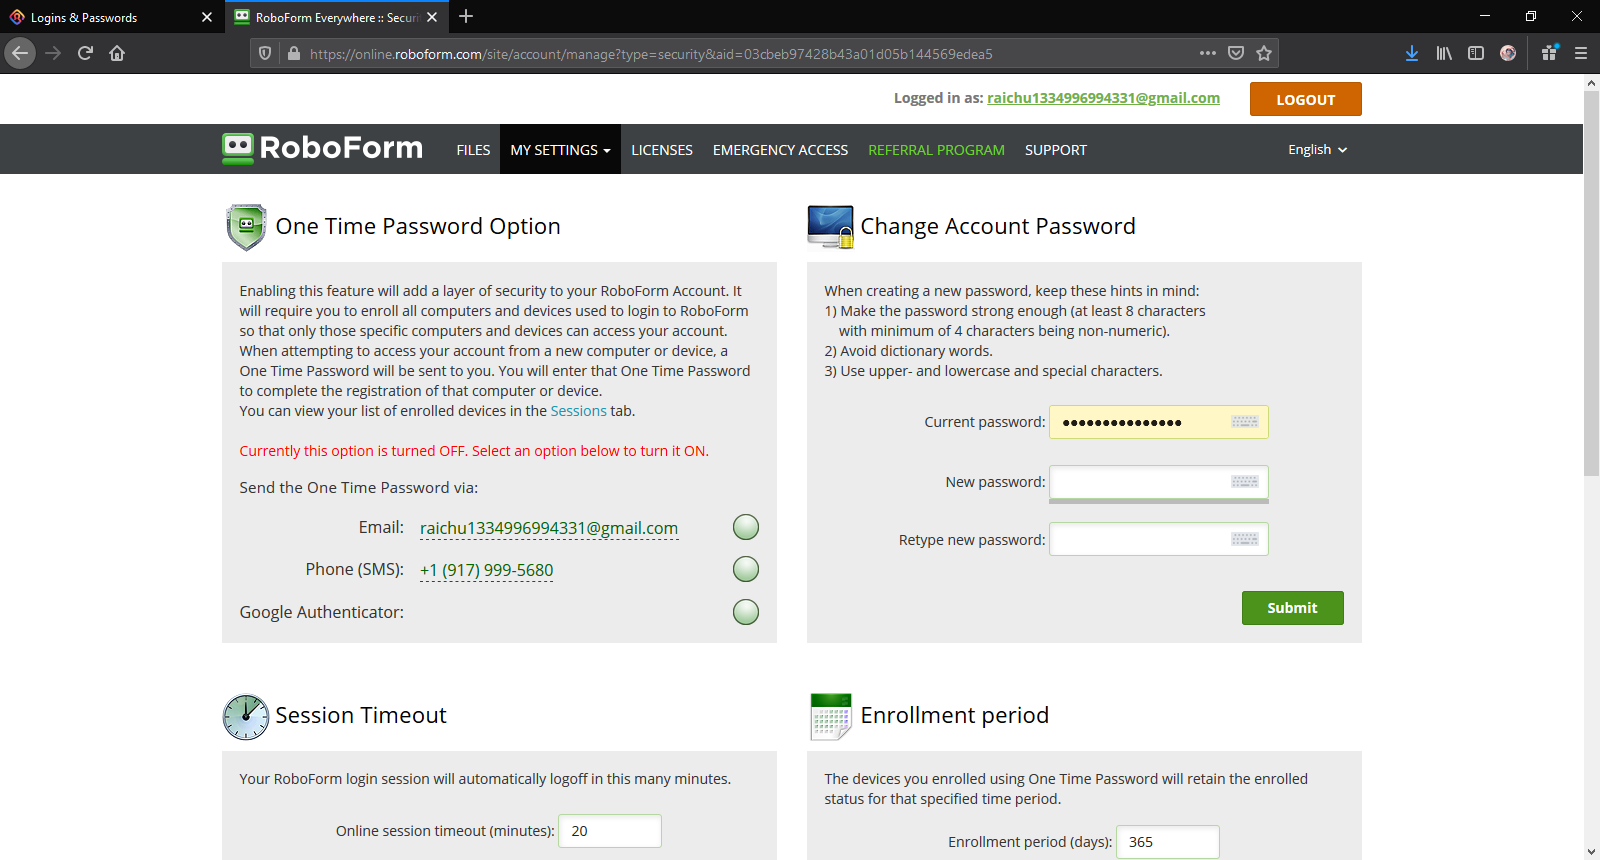Open the page actions three-dot menu
The width and height of the screenshot is (1600, 860).
[1208, 53]
